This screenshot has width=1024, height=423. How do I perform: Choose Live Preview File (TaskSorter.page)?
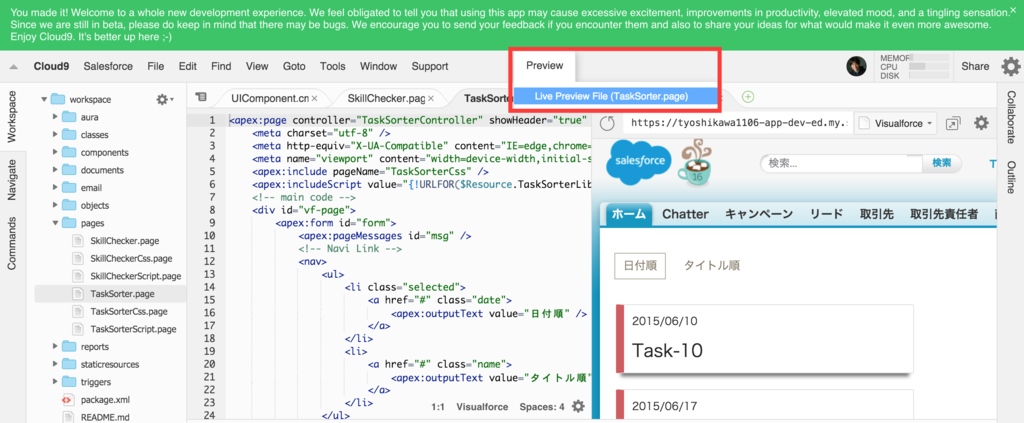[x=614, y=96]
